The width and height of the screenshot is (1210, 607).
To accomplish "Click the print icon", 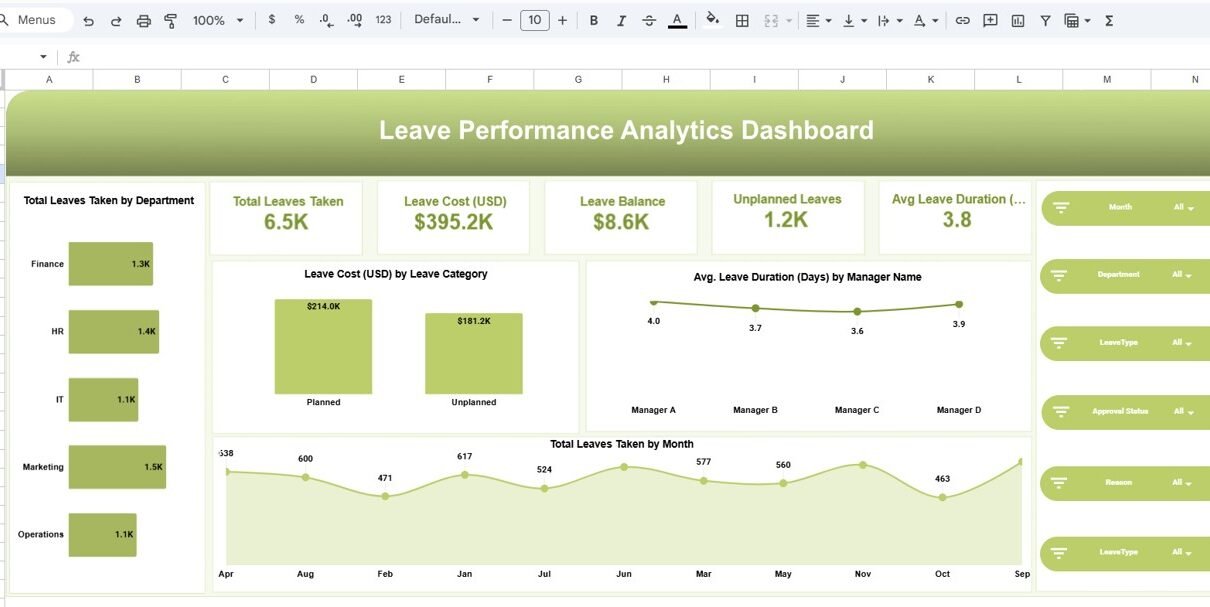I will tap(143, 20).
